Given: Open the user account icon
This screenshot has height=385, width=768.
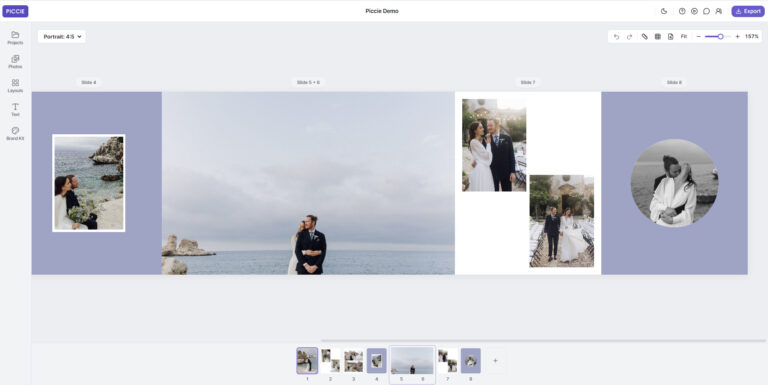Looking at the screenshot, I should click(x=719, y=11).
